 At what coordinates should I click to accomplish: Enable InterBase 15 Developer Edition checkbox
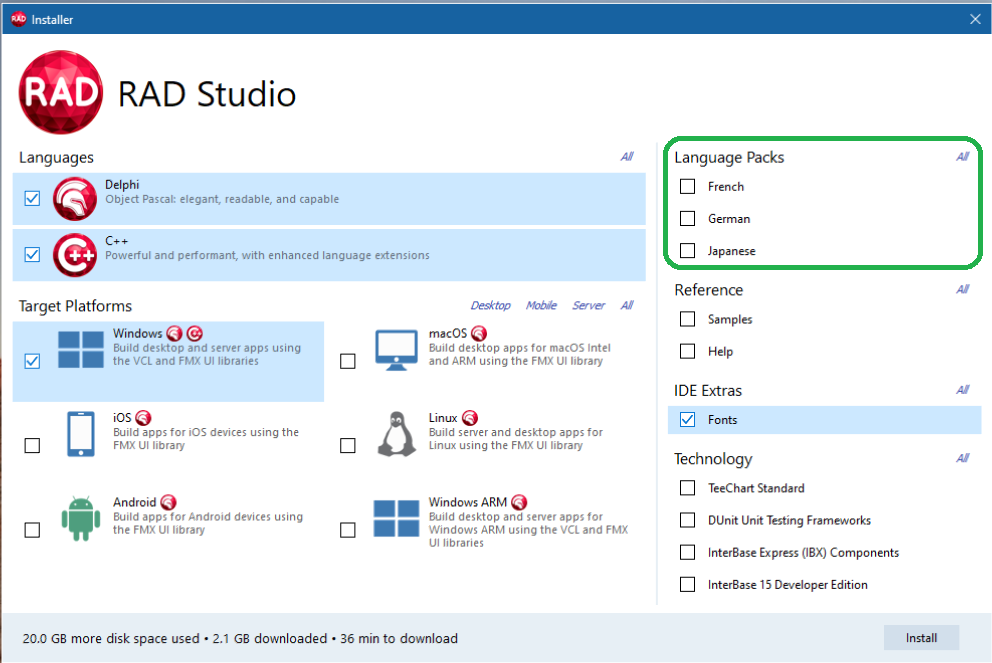click(x=687, y=585)
